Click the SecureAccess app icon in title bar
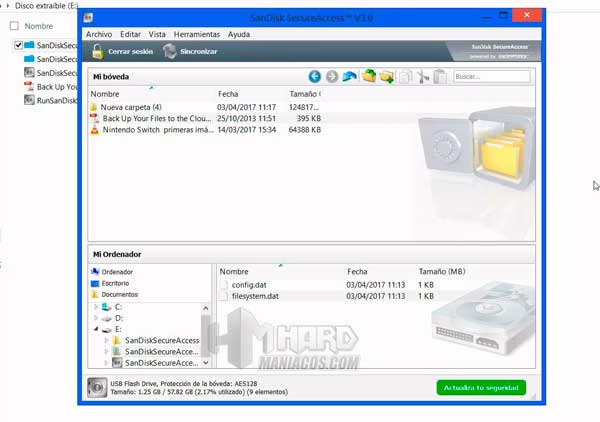Viewport: 600px width, 422px height. coord(88,18)
